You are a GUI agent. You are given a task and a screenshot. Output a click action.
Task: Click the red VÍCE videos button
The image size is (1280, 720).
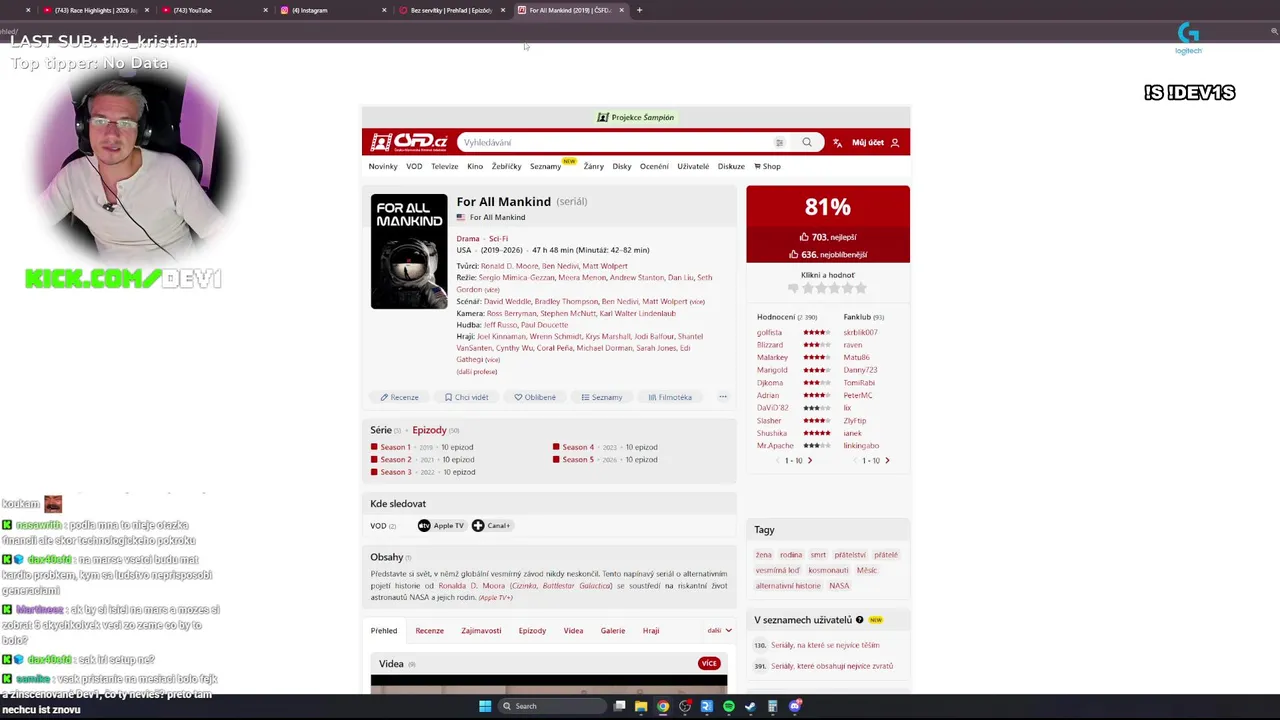tap(709, 664)
